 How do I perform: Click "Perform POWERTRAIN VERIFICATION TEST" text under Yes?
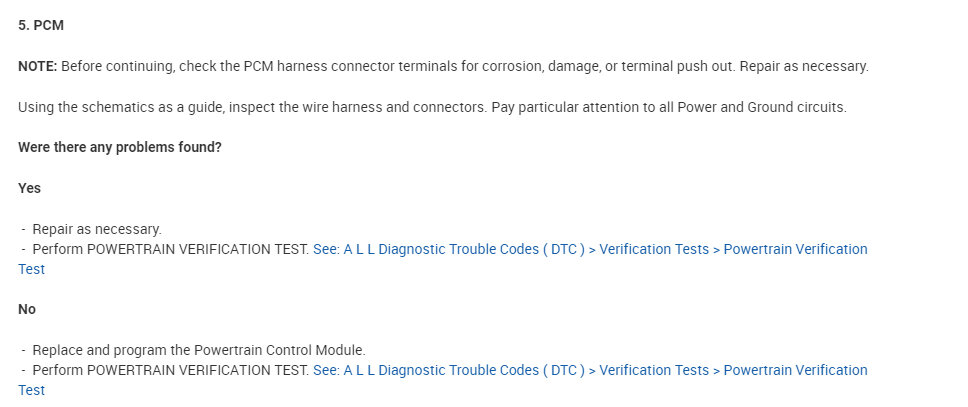coord(170,249)
